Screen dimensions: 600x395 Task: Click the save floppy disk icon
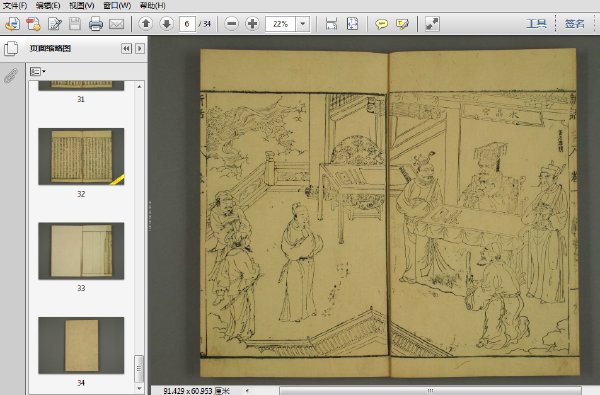point(75,24)
